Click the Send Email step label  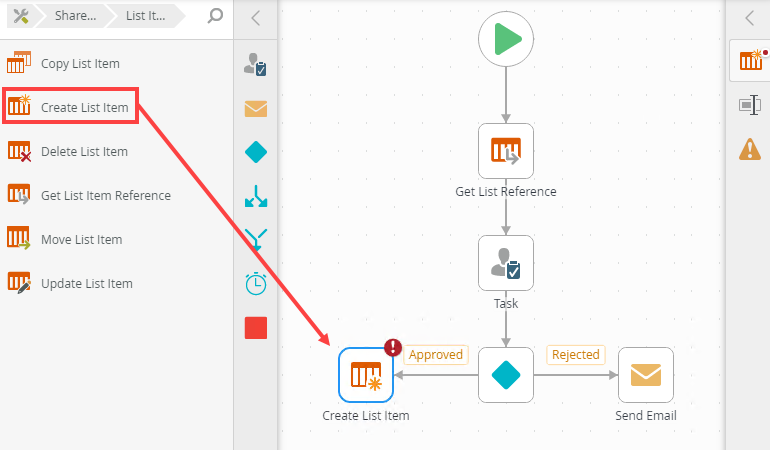646,416
